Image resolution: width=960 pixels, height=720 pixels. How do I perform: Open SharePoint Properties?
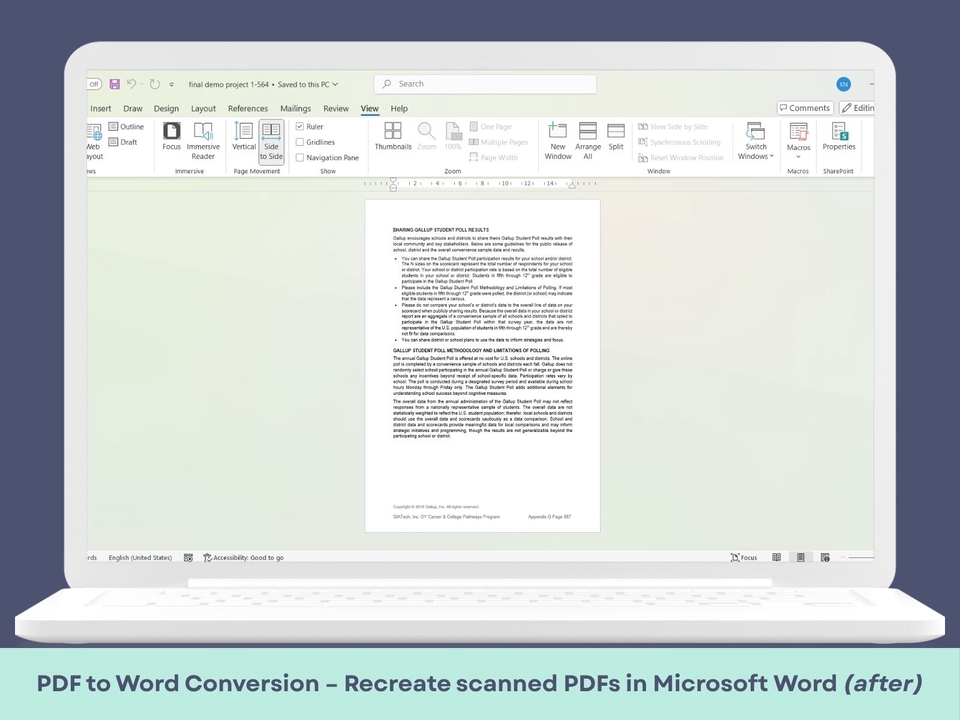tap(839, 137)
